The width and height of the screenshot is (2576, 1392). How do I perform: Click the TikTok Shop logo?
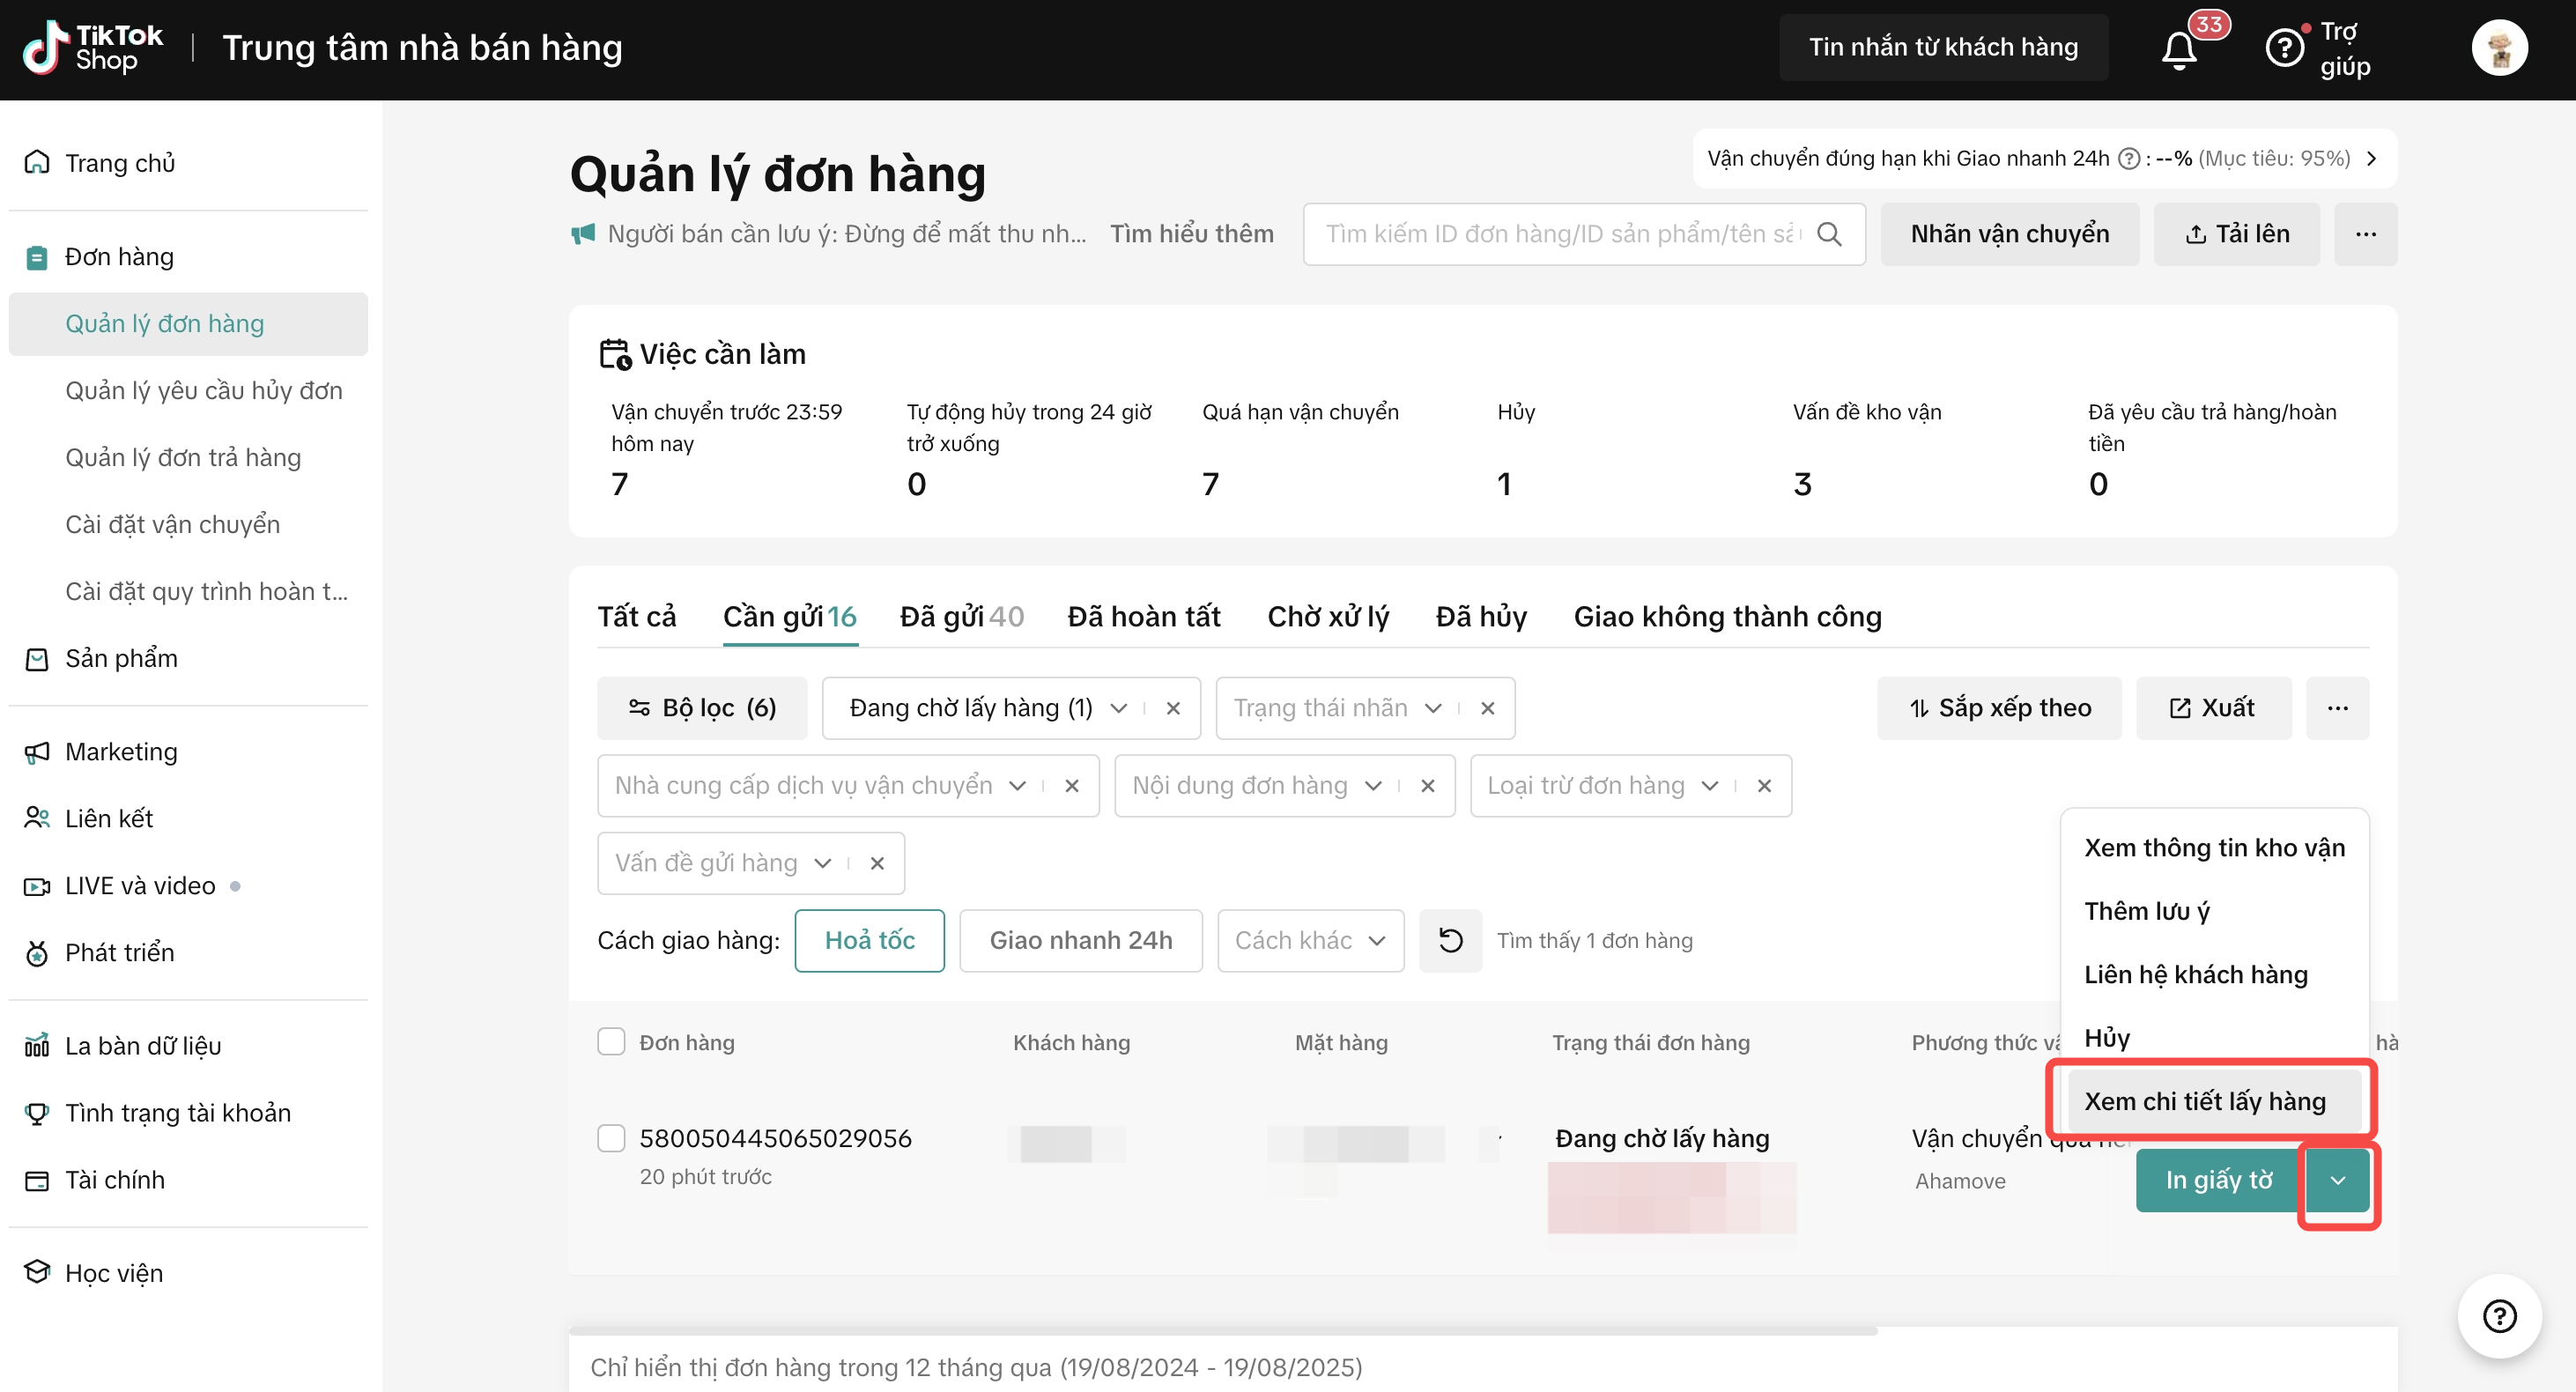(x=92, y=48)
